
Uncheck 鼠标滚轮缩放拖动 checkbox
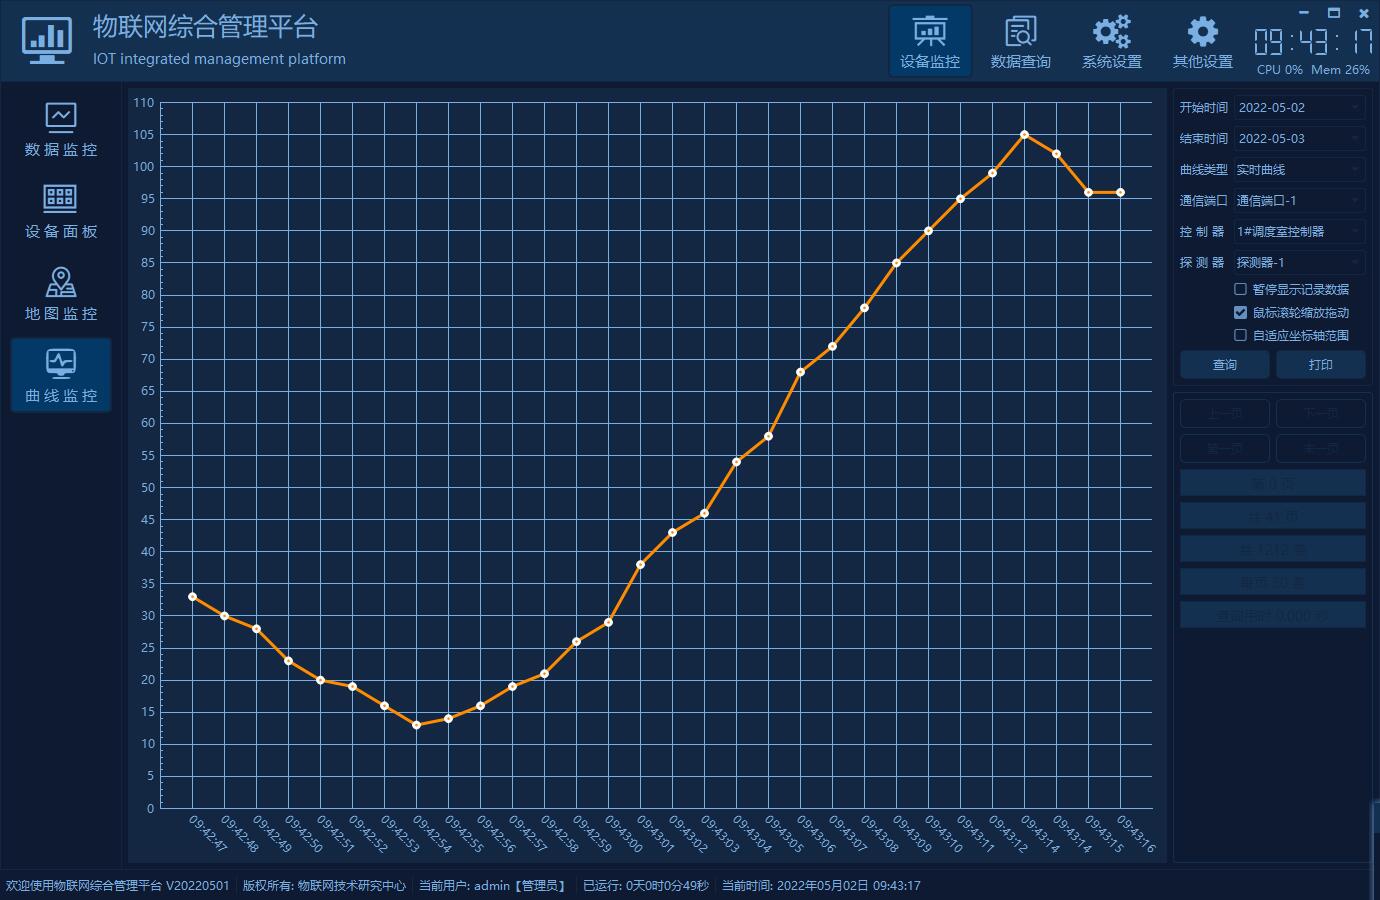tap(1240, 312)
